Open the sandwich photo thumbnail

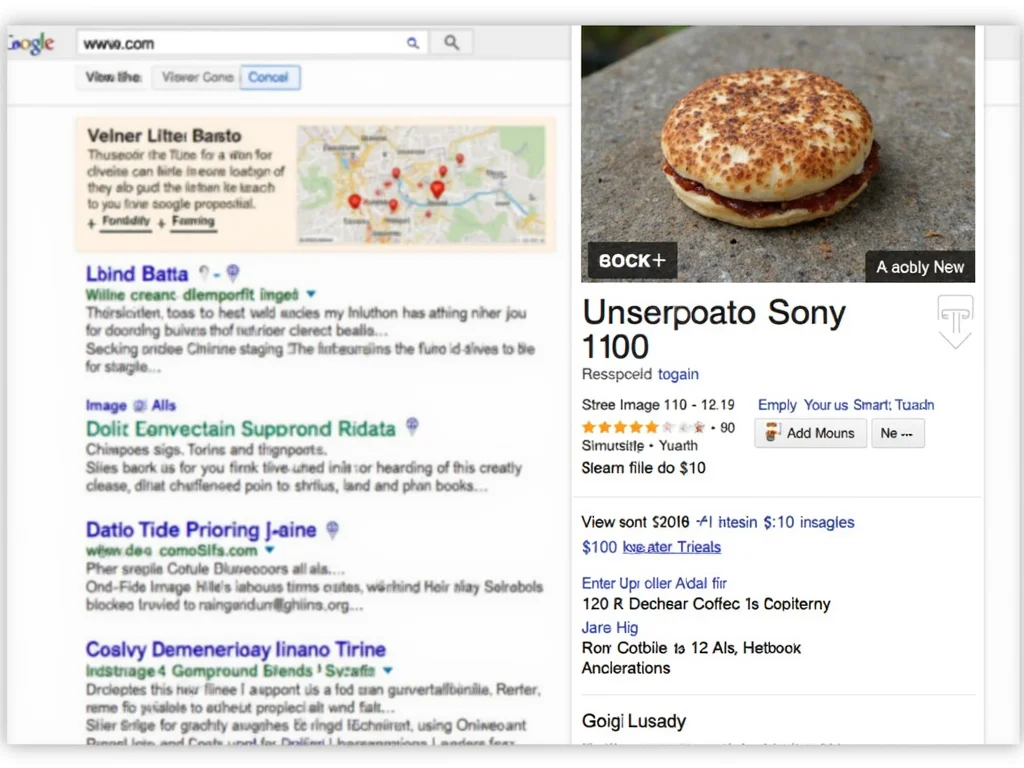click(777, 150)
